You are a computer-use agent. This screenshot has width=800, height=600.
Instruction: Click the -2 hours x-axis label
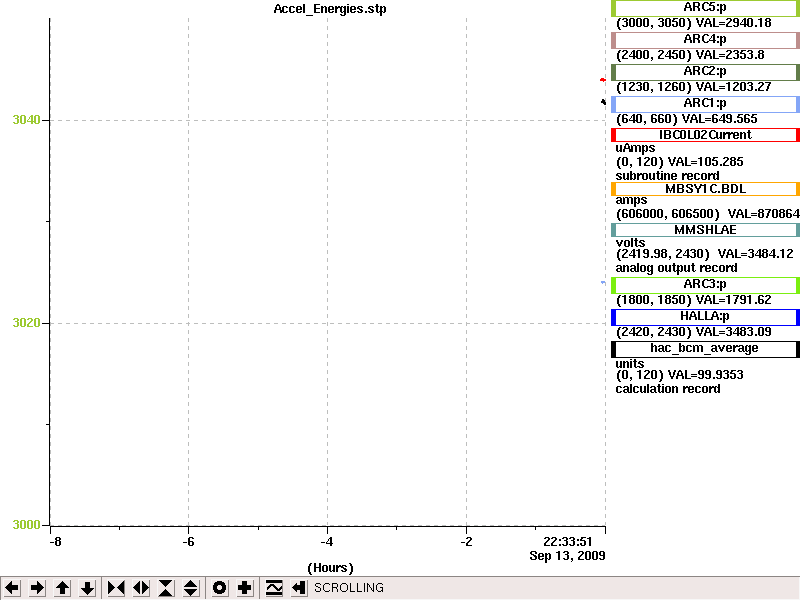click(x=466, y=542)
